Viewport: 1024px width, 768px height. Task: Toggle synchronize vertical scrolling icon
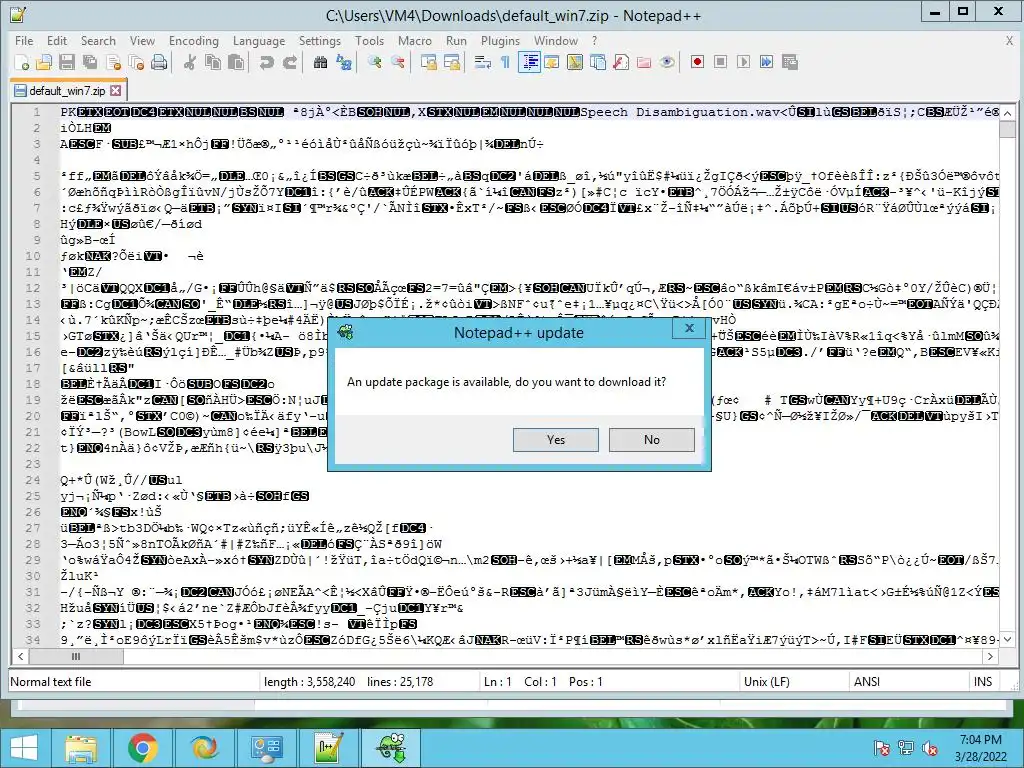428,62
